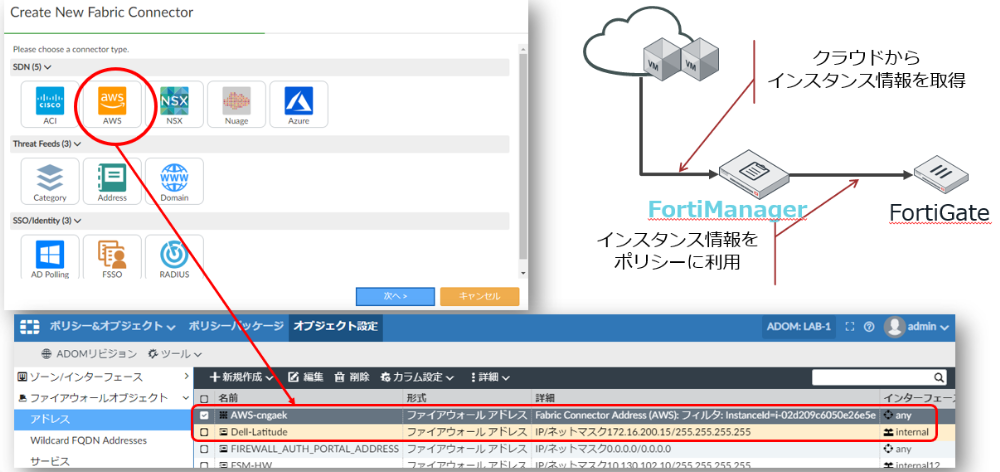This screenshot has width=1000, height=472.
Task: Select the Cisco ACI connector icon
Action: (50, 104)
